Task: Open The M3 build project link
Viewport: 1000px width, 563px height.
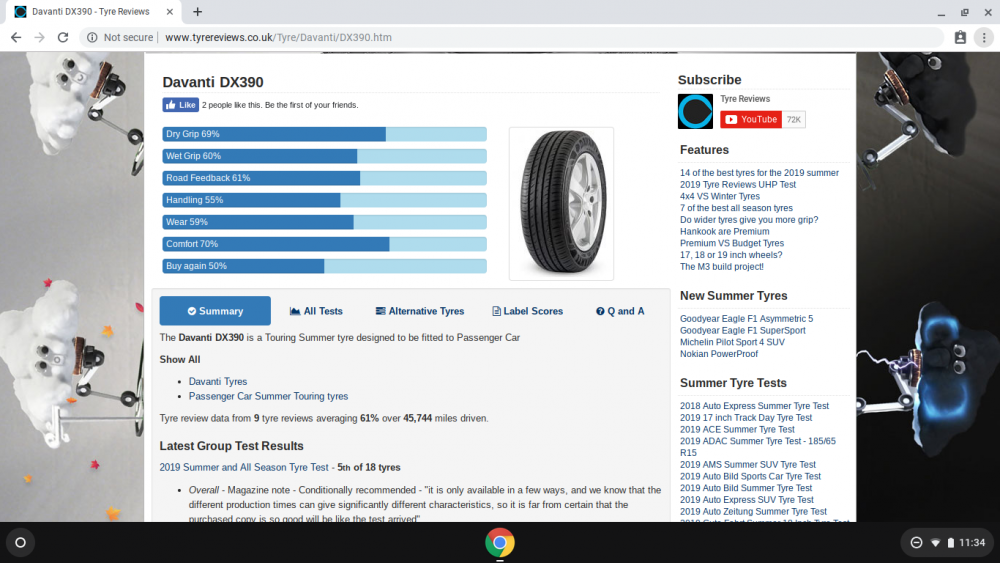Action: click(721, 267)
